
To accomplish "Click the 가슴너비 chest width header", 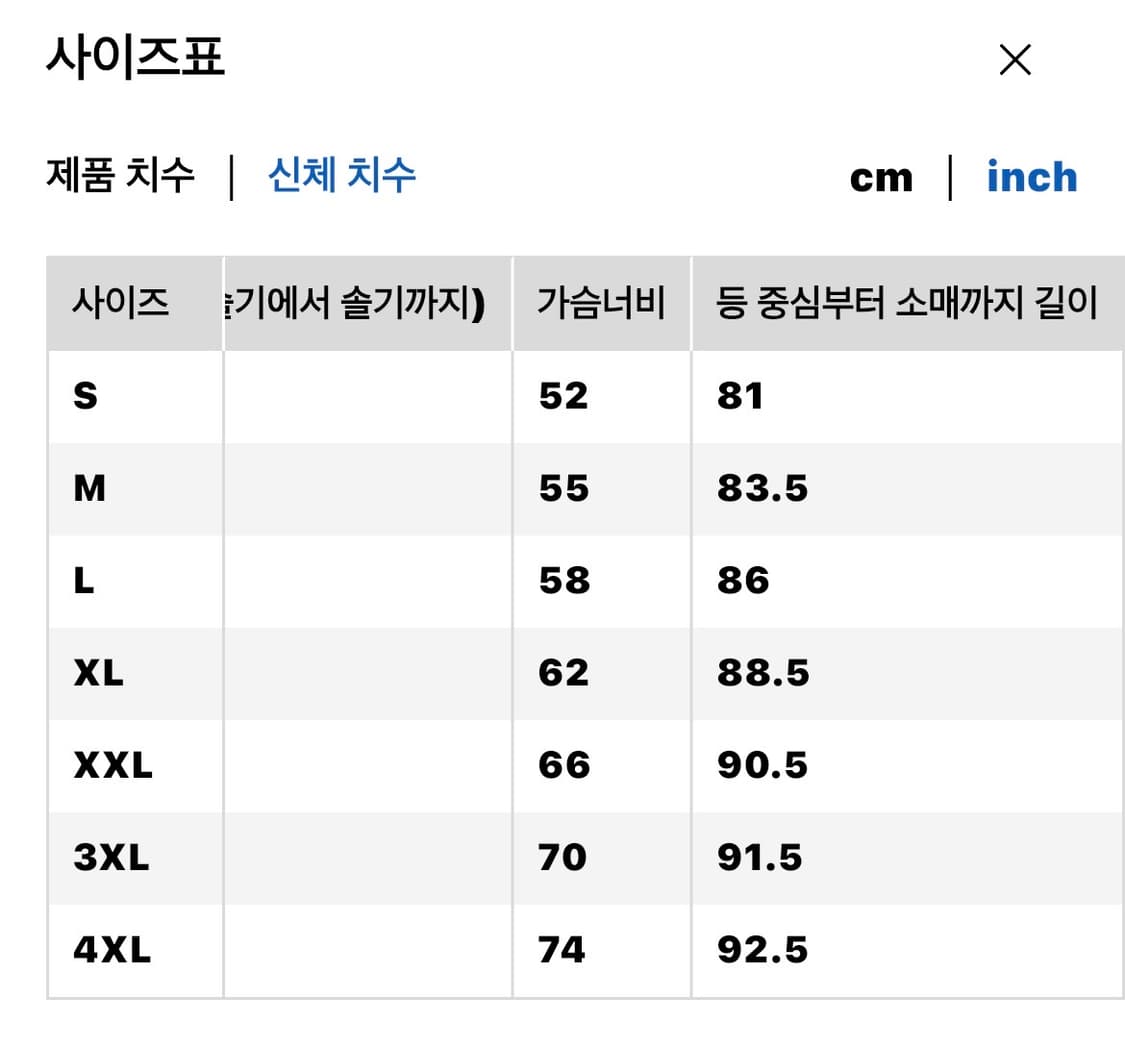I will 602,303.
